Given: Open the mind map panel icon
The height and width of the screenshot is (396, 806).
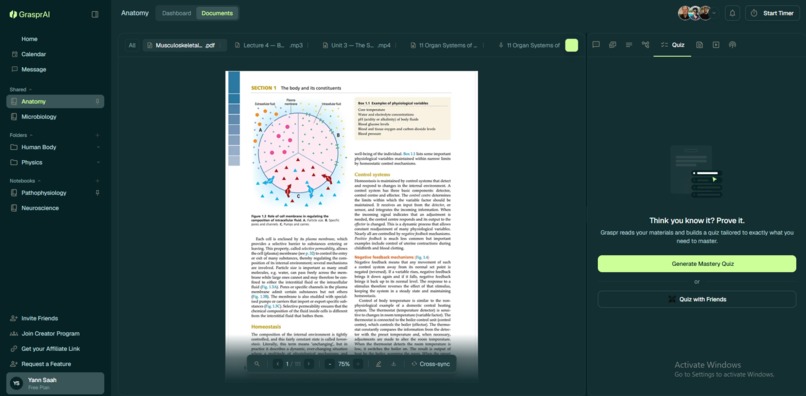Looking at the screenshot, I should tap(646, 45).
